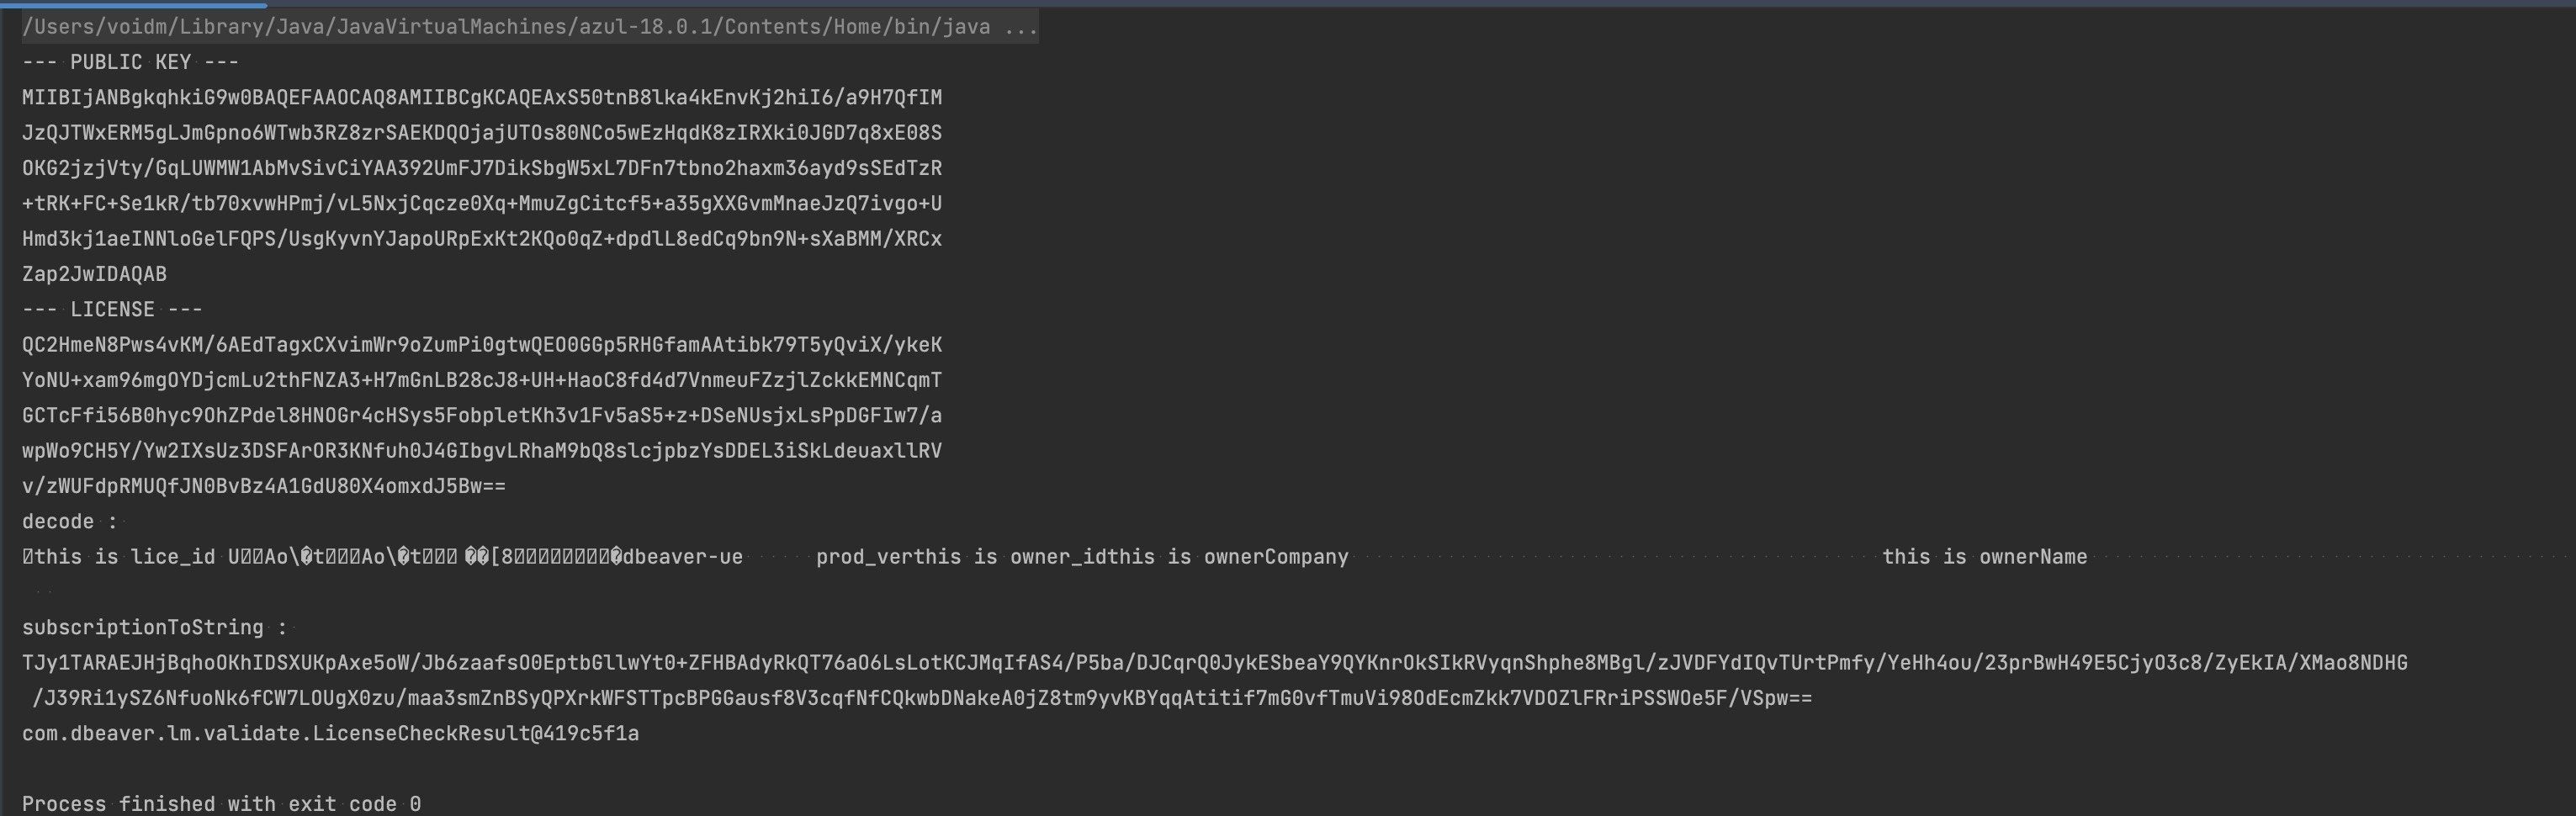
Task: Expand the folded java command ellipsis
Action: tap(1021, 27)
